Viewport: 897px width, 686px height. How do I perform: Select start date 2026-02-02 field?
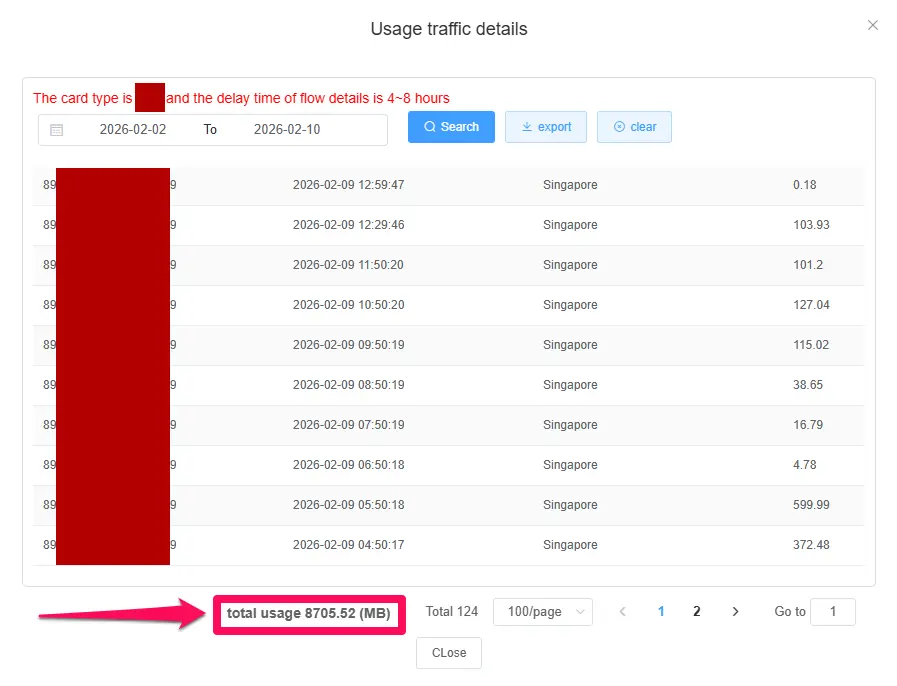[x=133, y=130]
